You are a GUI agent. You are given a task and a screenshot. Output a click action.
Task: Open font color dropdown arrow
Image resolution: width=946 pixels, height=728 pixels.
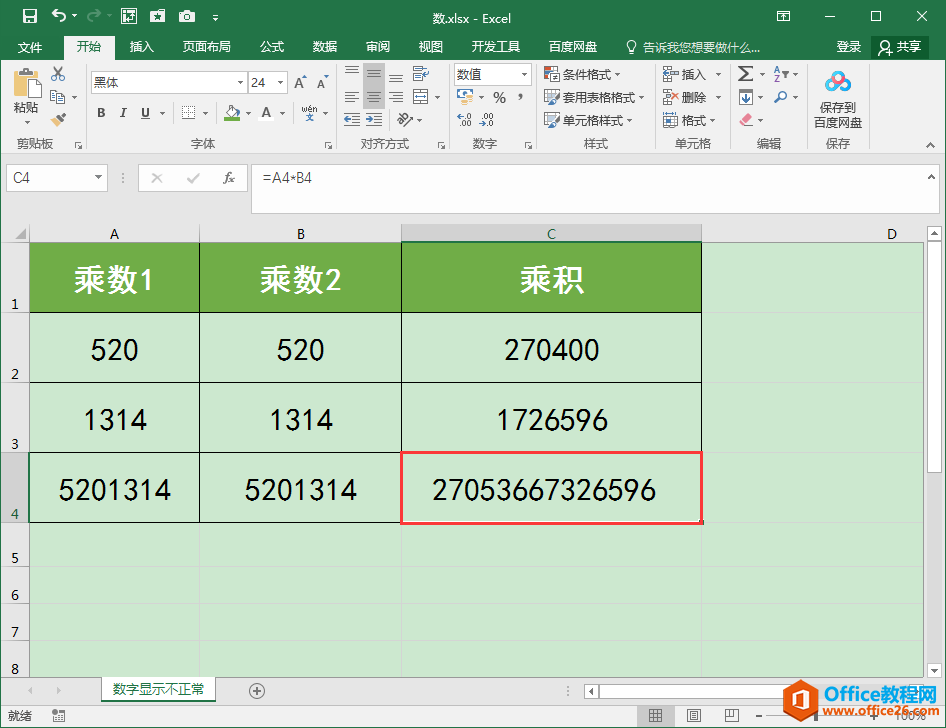pos(282,113)
